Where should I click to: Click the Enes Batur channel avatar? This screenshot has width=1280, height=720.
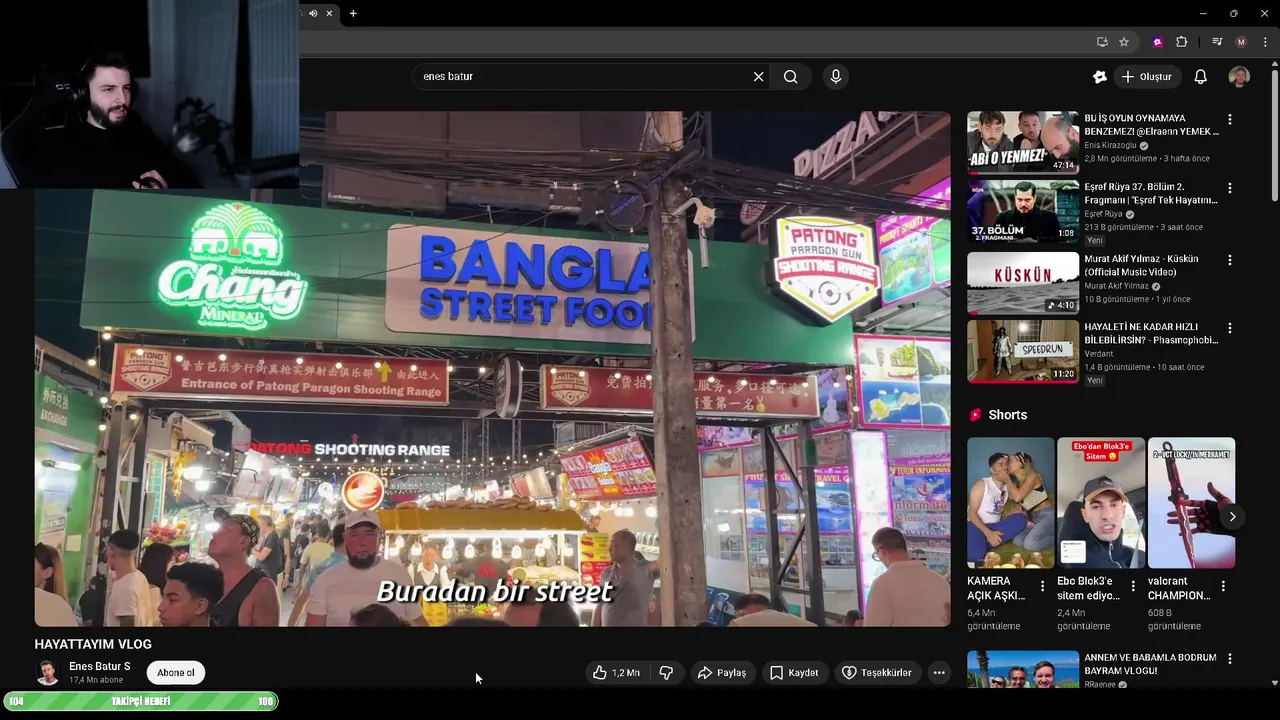[47, 673]
